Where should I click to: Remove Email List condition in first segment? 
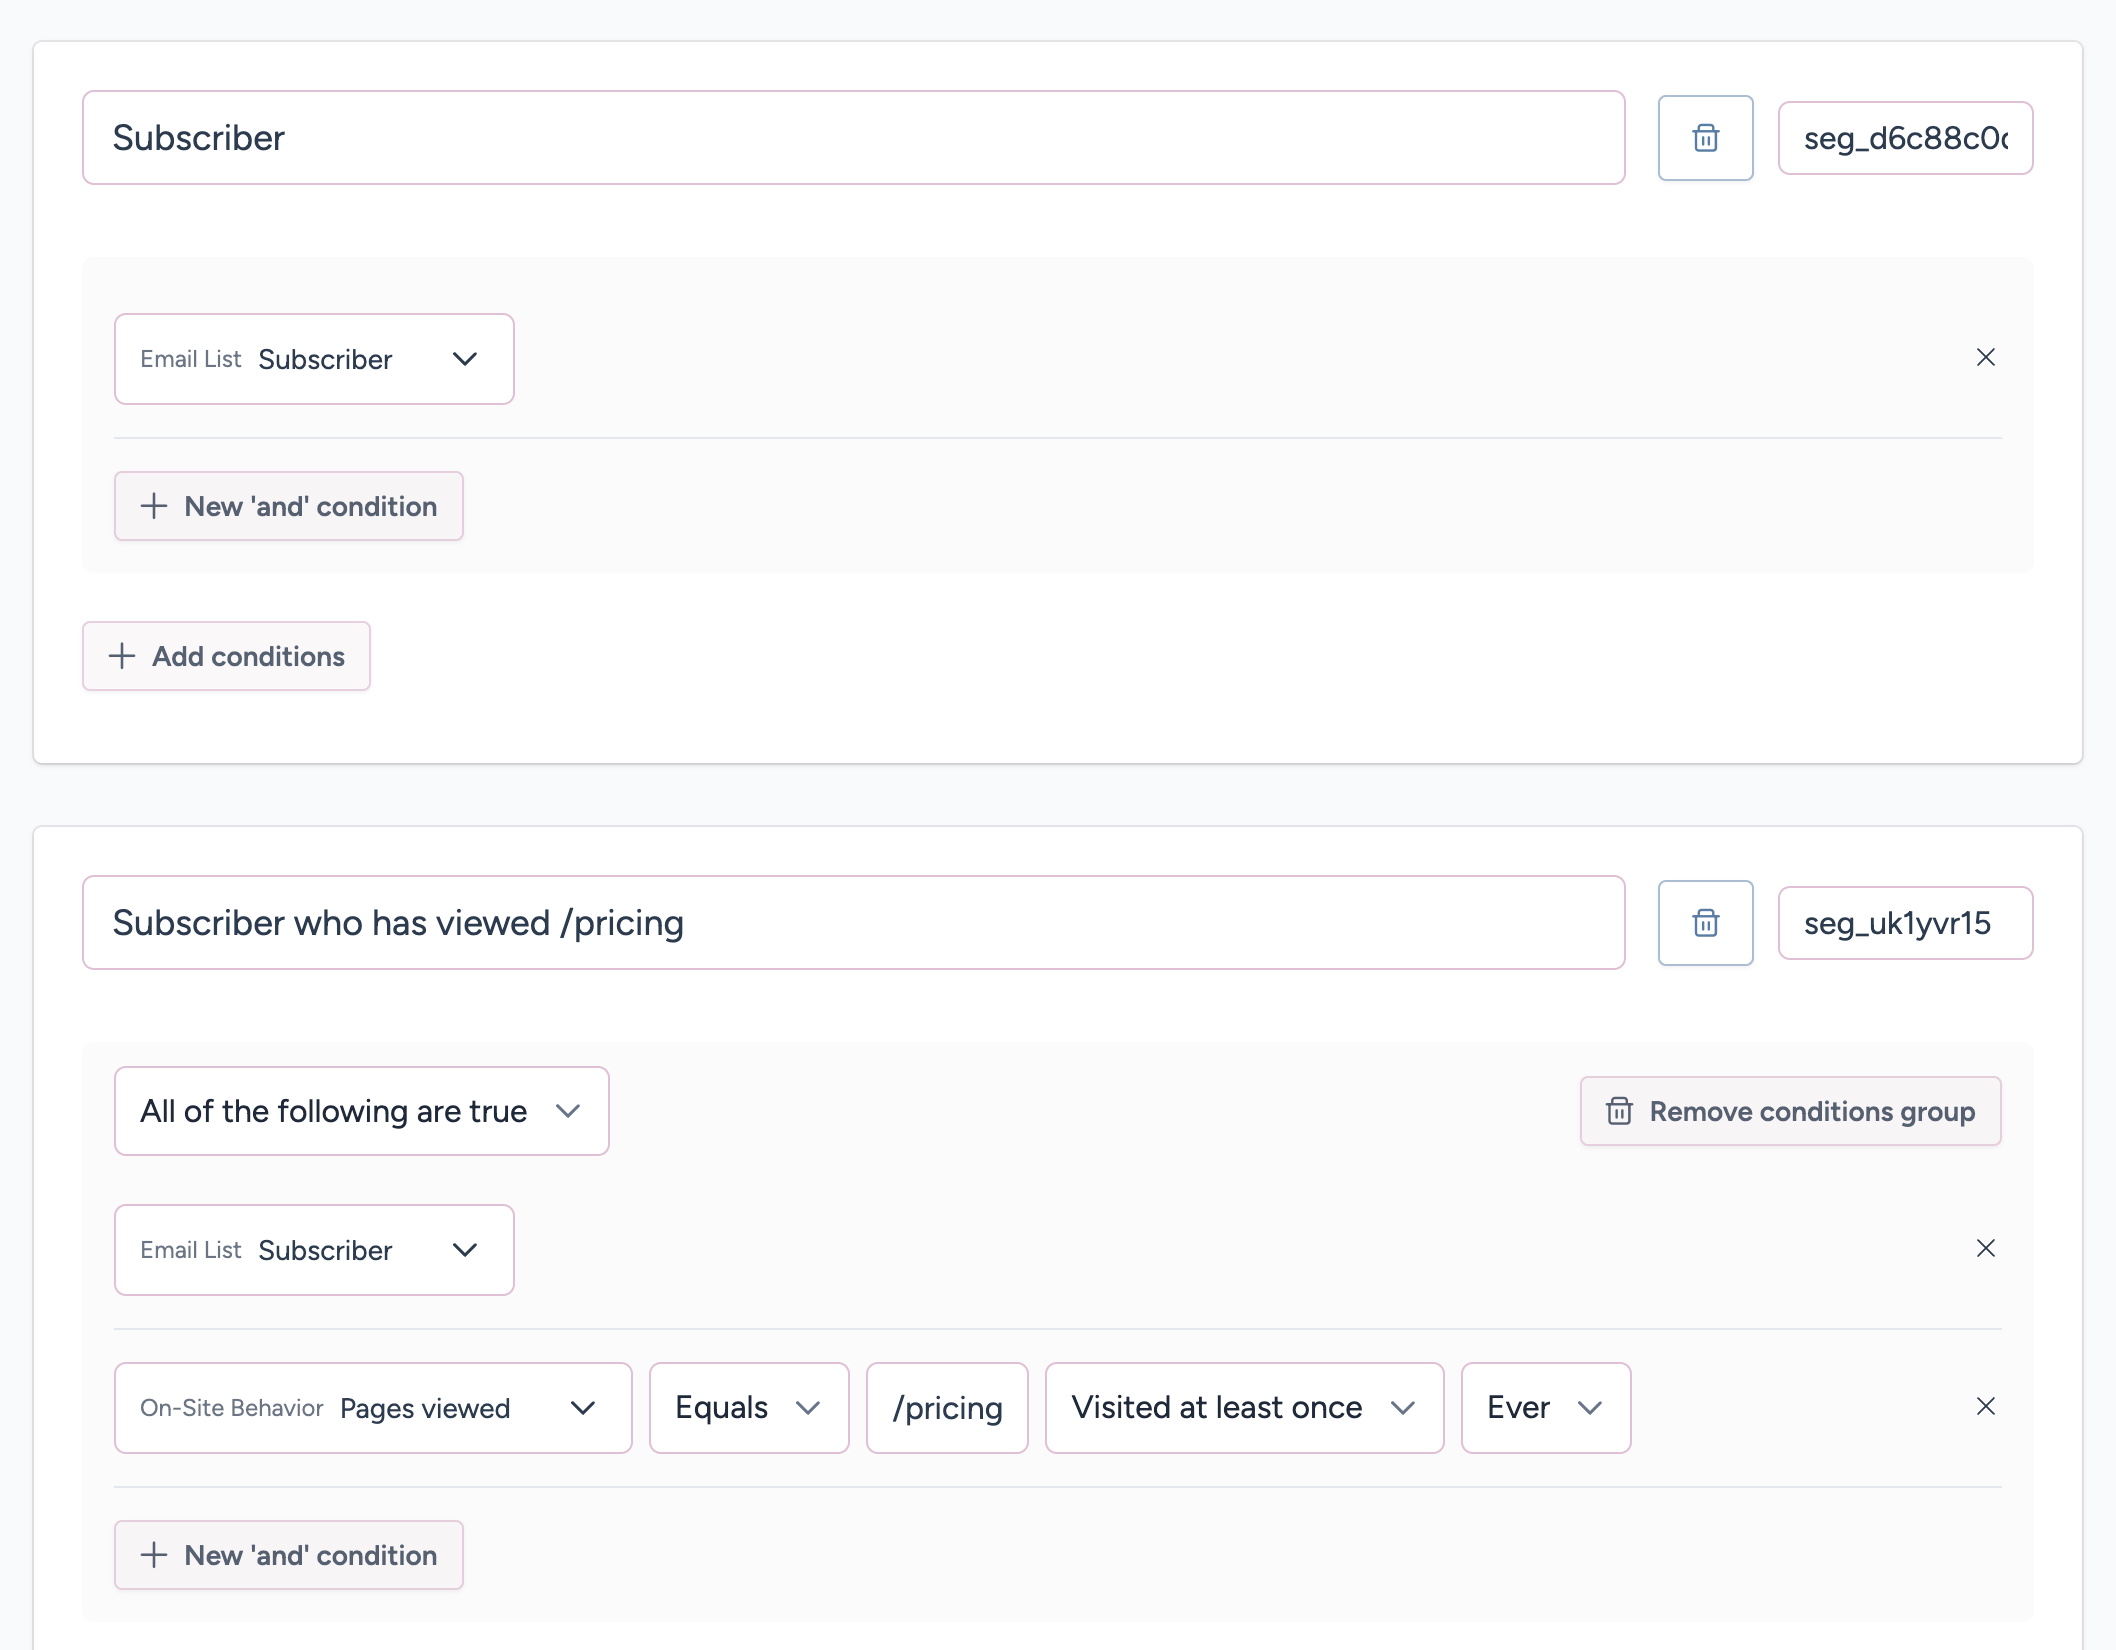(1985, 358)
